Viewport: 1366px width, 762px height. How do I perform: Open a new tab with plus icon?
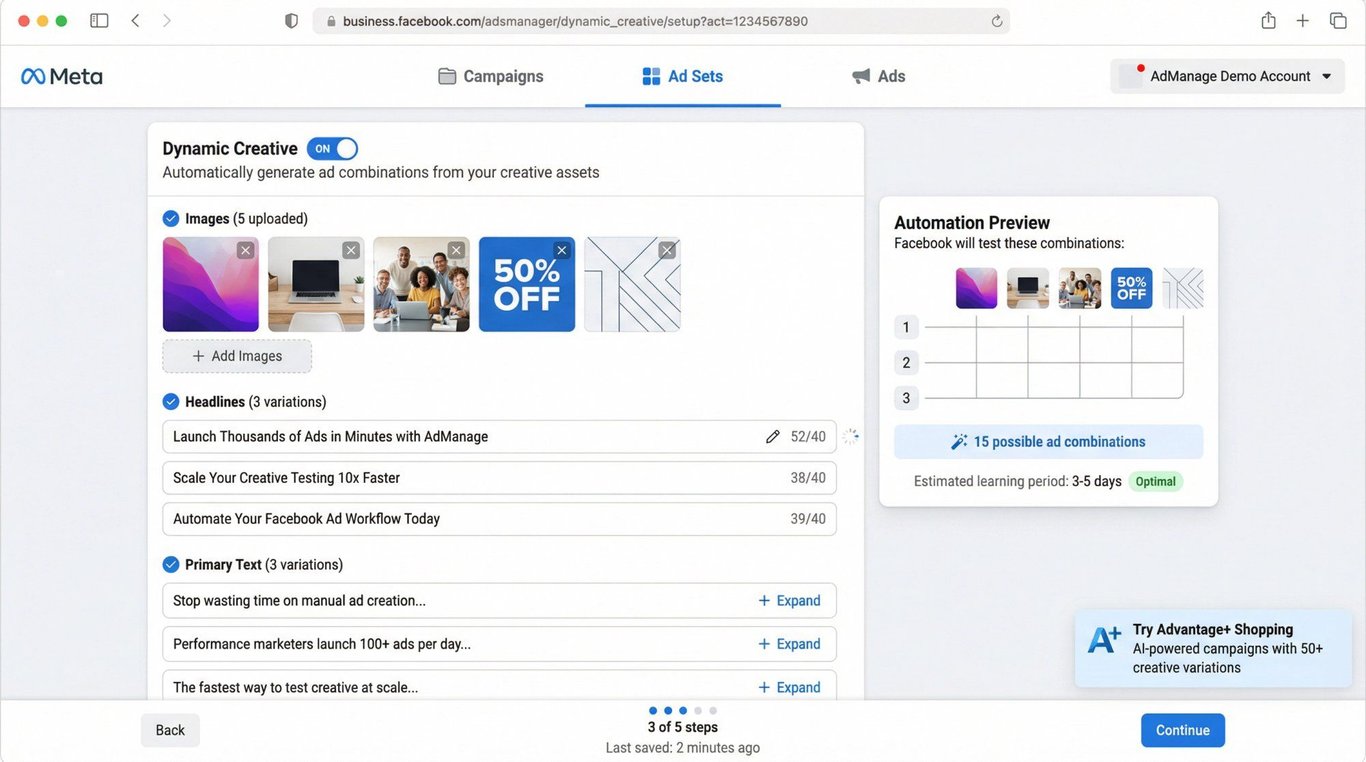(1302, 21)
